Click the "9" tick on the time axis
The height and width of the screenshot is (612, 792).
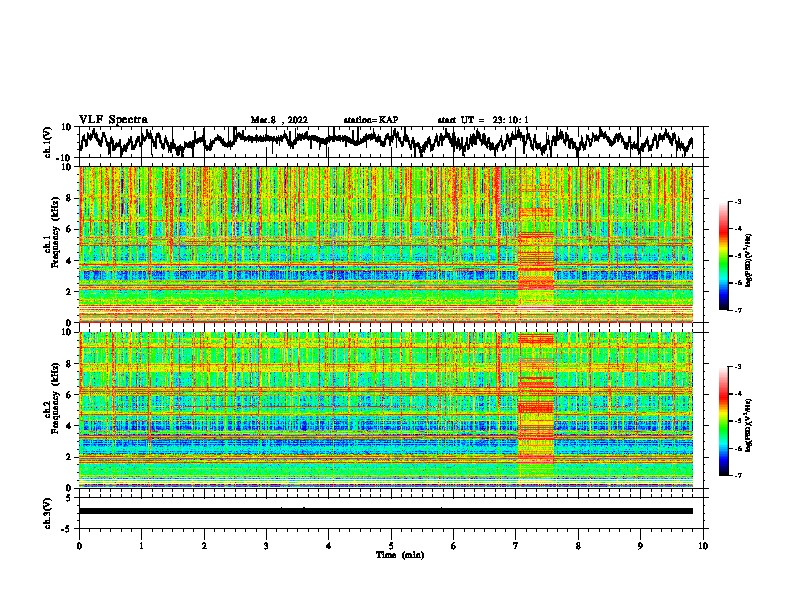tap(640, 546)
